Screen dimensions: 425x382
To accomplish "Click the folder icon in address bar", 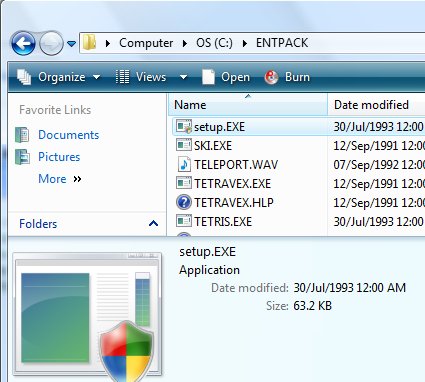I will pos(90,43).
